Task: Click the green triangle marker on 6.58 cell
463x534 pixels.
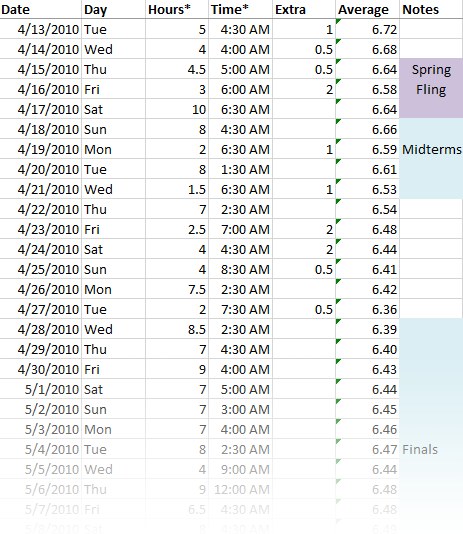Action: tap(338, 81)
